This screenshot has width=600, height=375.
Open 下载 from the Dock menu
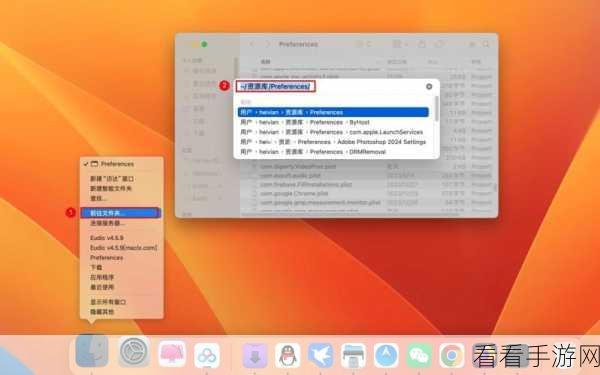click(x=96, y=267)
